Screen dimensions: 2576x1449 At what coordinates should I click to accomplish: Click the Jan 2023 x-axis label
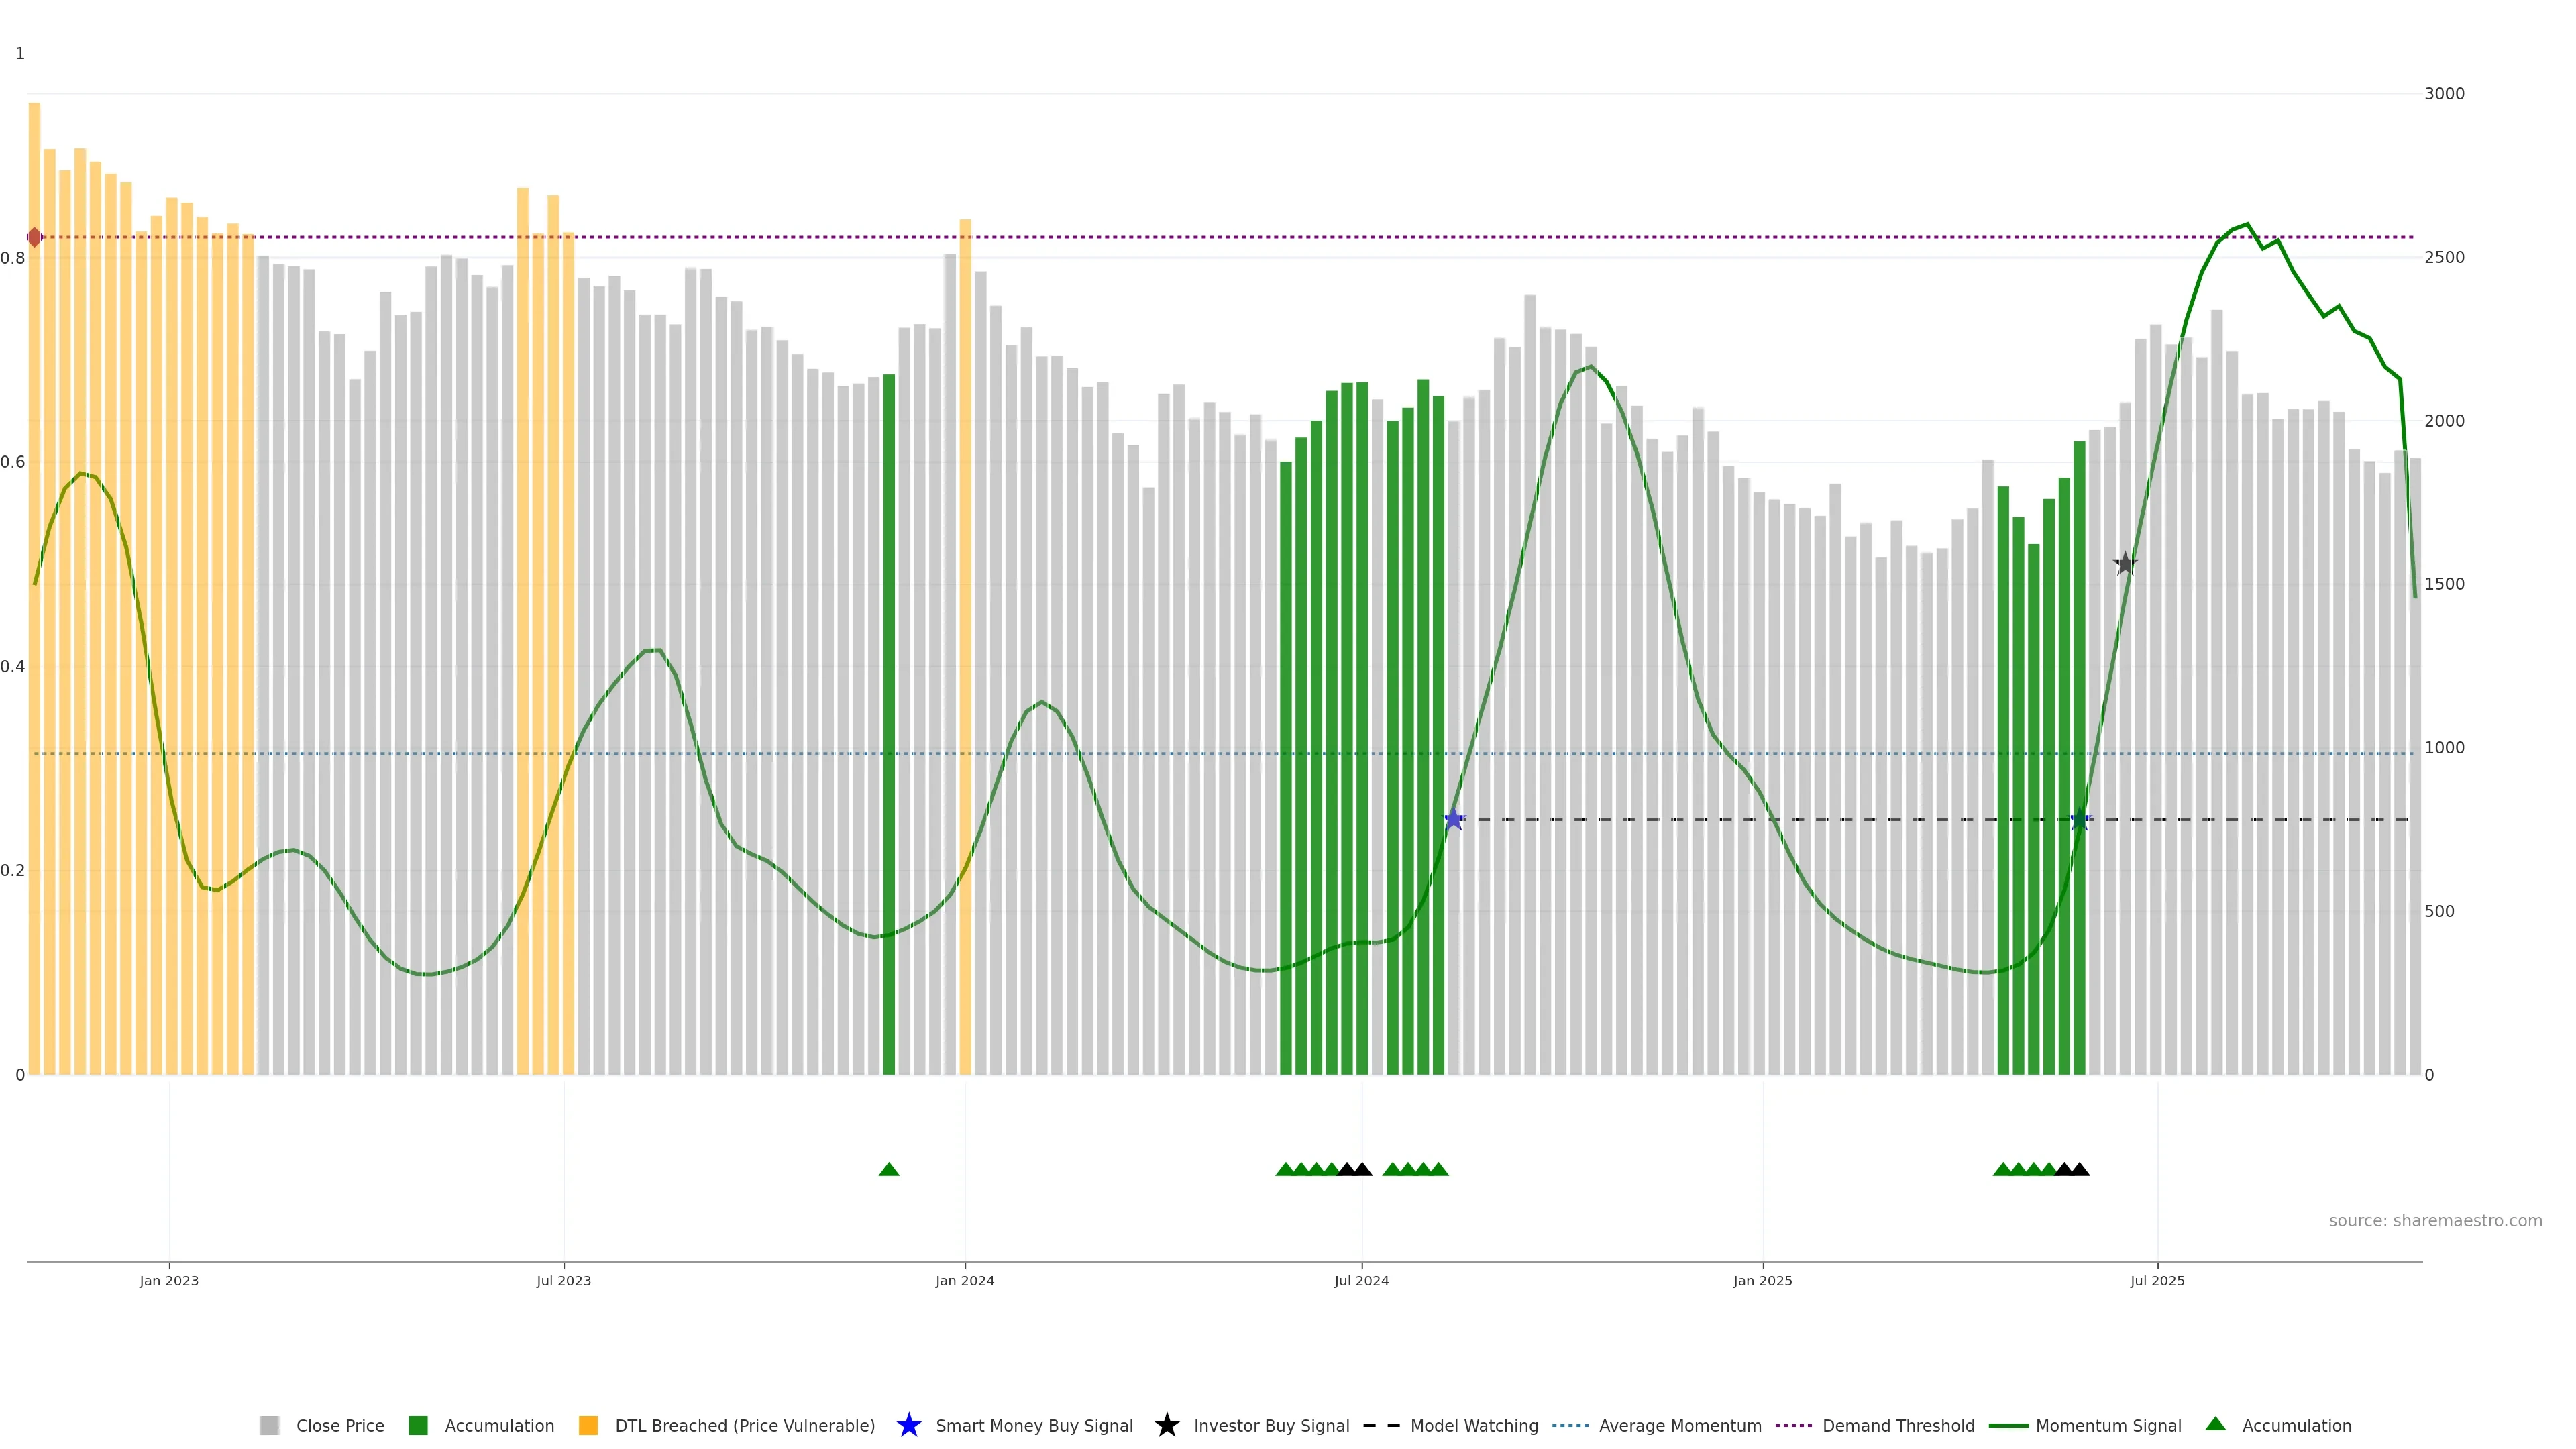(x=169, y=1281)
